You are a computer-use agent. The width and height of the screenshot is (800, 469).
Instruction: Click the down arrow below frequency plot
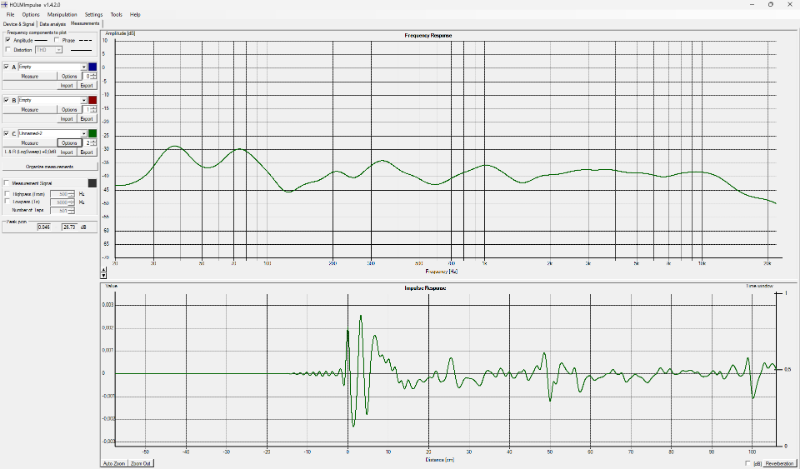point(104,275)
